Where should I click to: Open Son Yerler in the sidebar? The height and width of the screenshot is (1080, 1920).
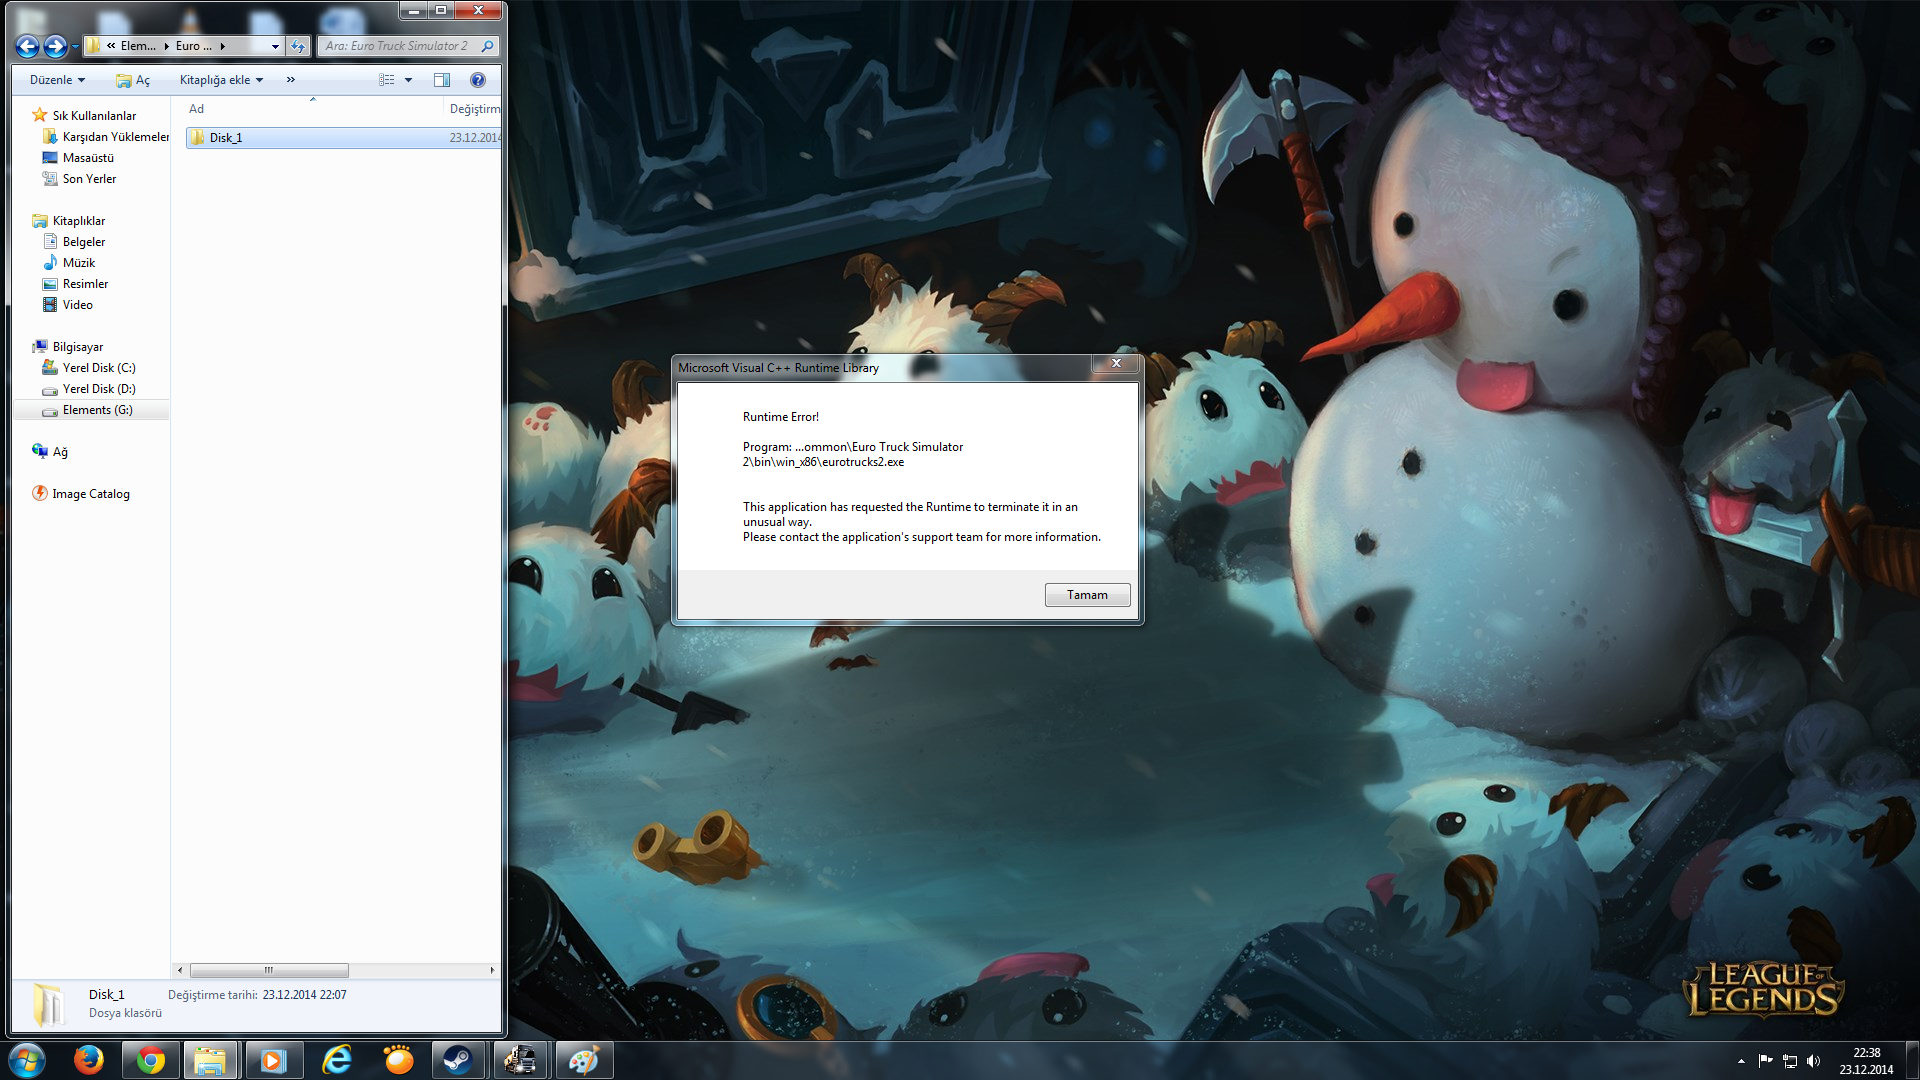(x=89, y=179)
